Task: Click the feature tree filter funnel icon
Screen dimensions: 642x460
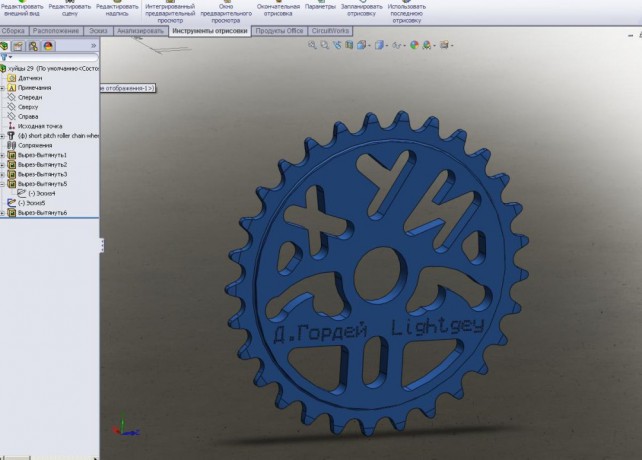Action: (4, 58)
